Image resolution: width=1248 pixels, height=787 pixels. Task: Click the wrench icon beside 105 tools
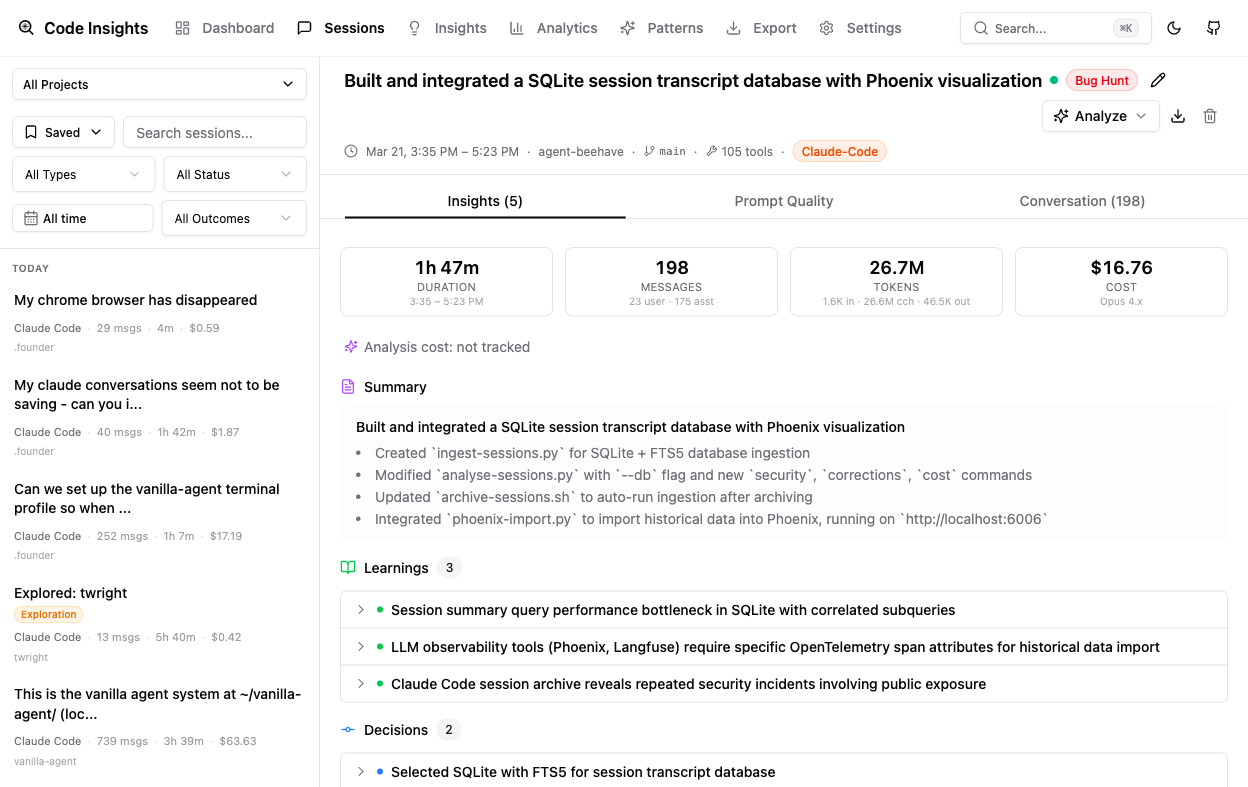pyautogui.click(x=711, y=152)
